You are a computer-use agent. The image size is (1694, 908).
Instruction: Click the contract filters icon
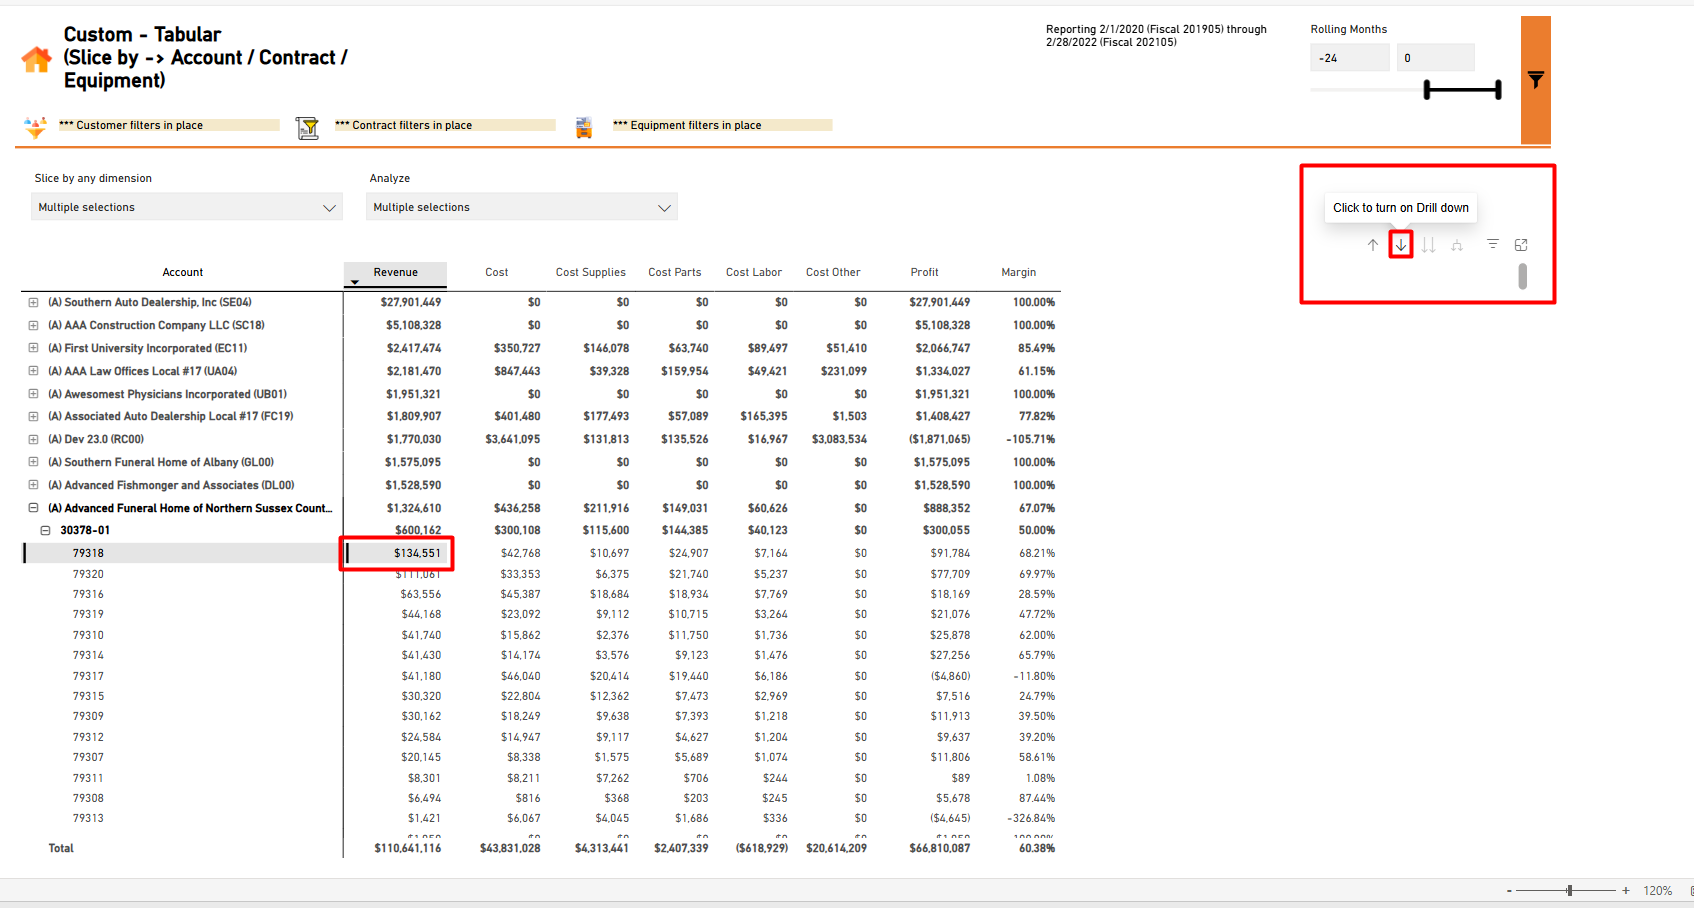(307, 128)
